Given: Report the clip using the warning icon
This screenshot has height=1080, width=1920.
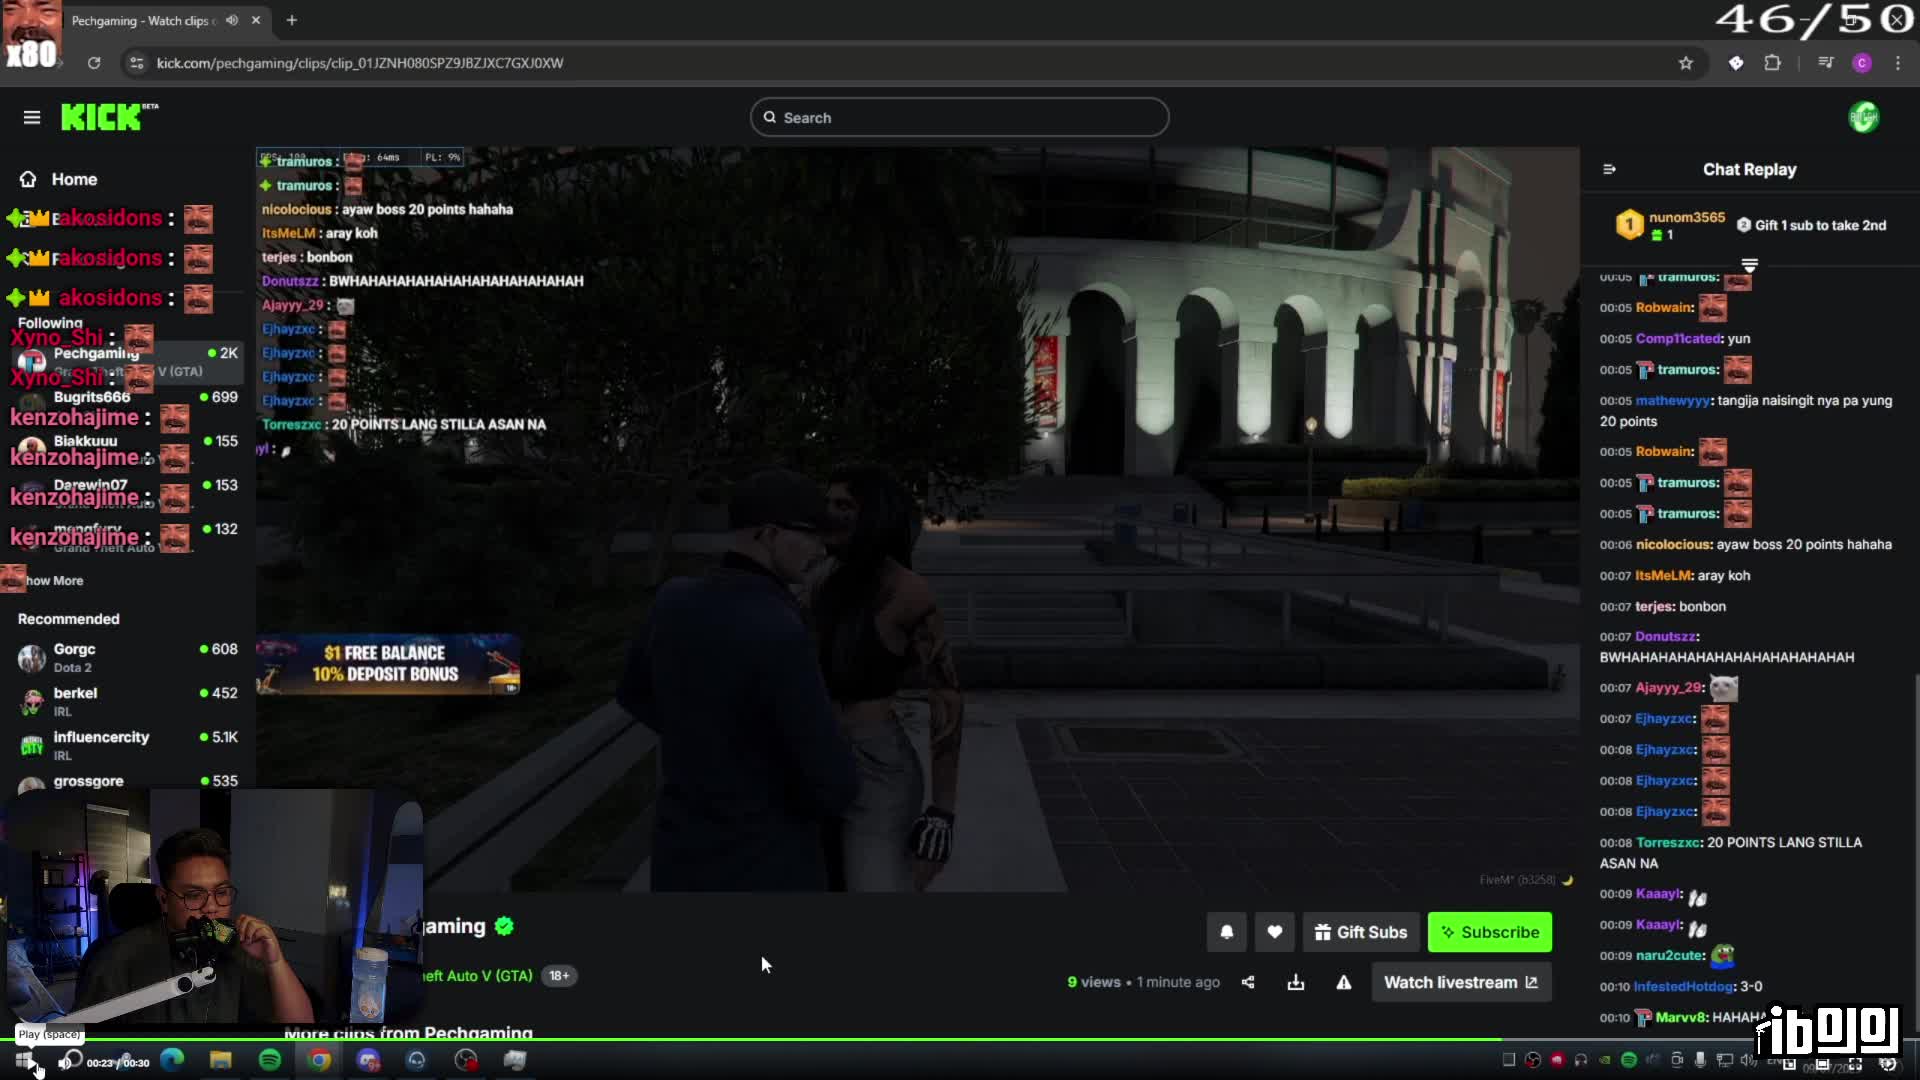Looking at the screenshot, I should tap(1344, 983).
